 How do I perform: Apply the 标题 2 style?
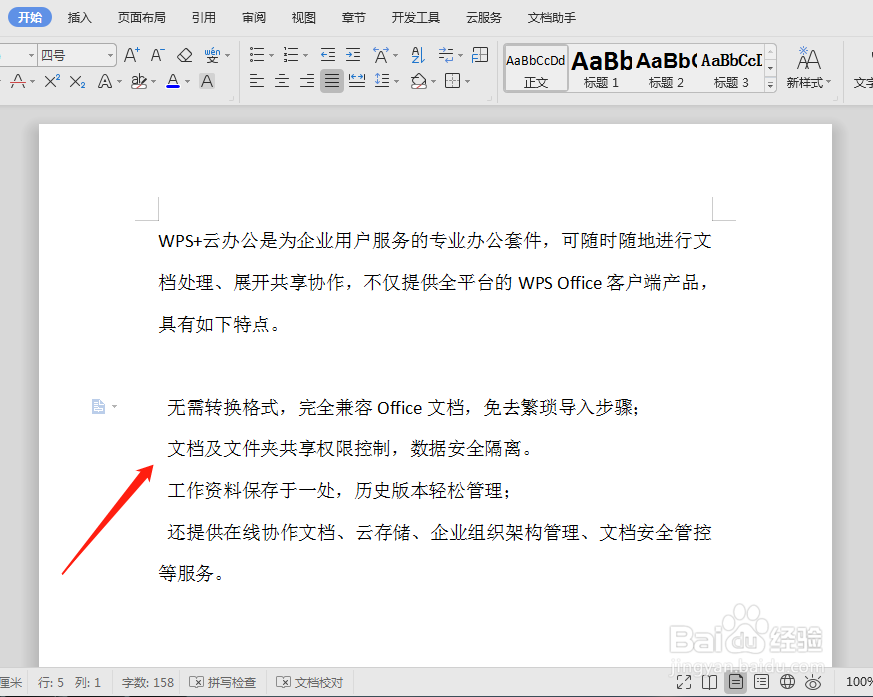666,68
